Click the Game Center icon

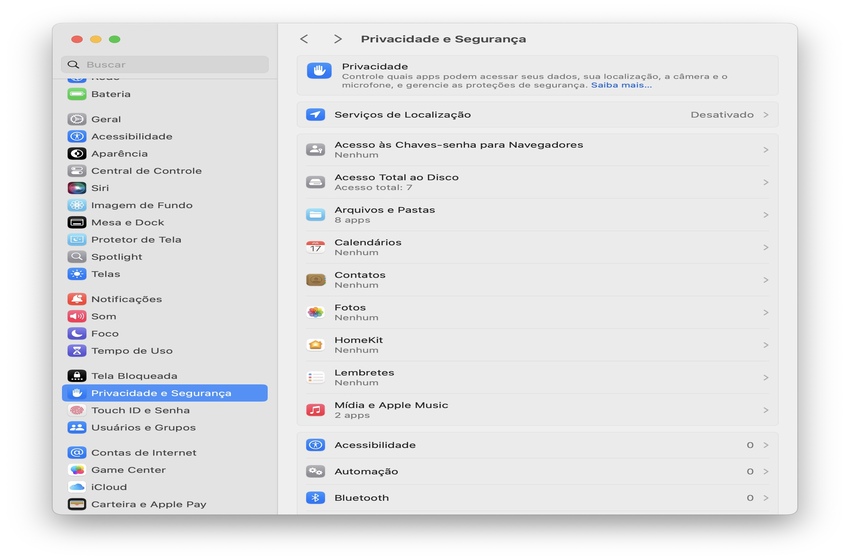pos(76,469)
